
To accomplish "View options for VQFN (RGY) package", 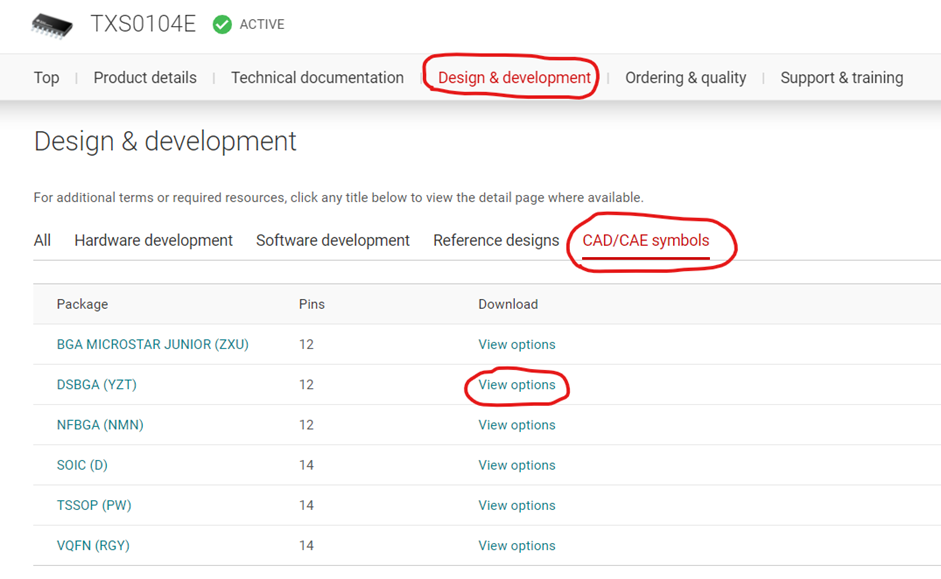I will [x=517, y=545].
